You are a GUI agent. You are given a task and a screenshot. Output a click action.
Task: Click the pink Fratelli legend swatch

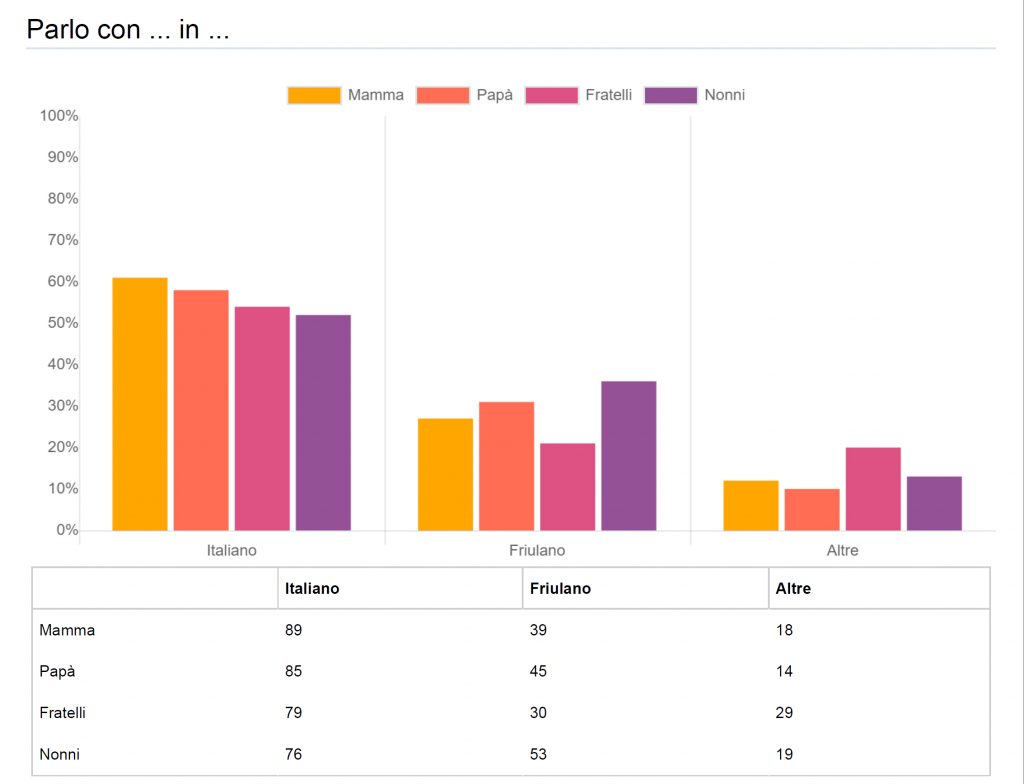[551, 95]
